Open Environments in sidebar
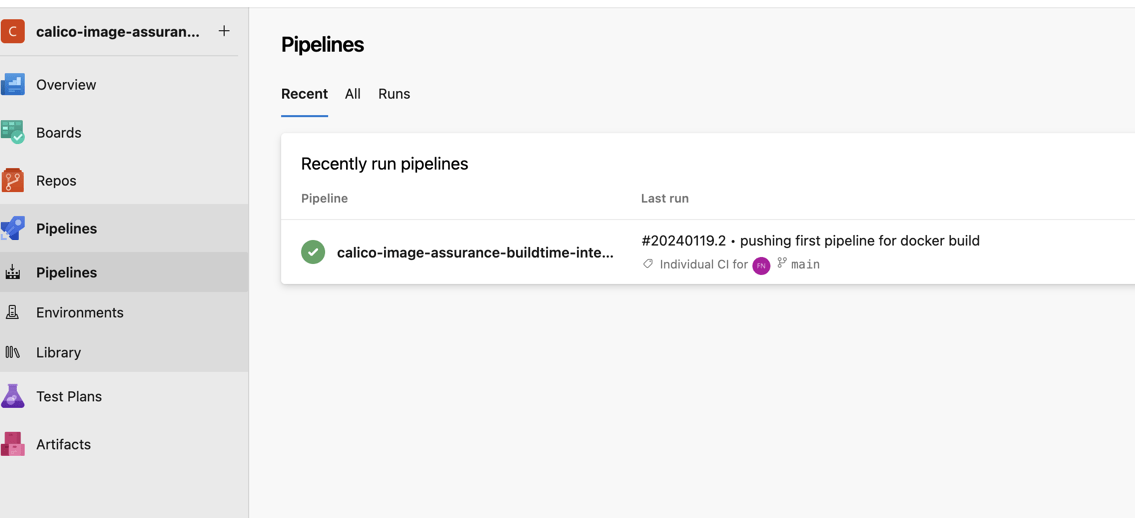 click(x=80, y=313)
